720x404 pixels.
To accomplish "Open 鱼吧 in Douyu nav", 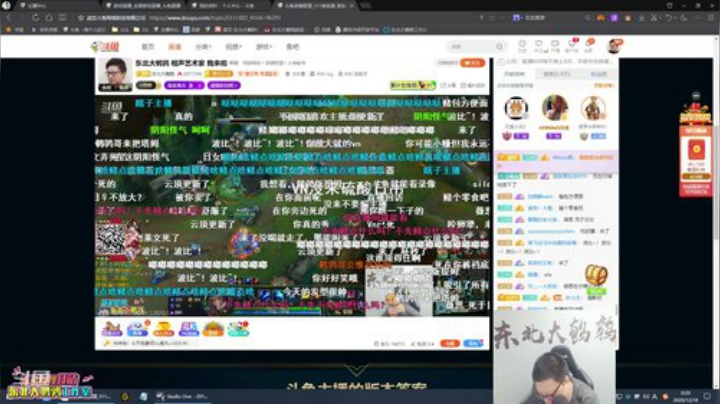I will (x=292, y=46).
